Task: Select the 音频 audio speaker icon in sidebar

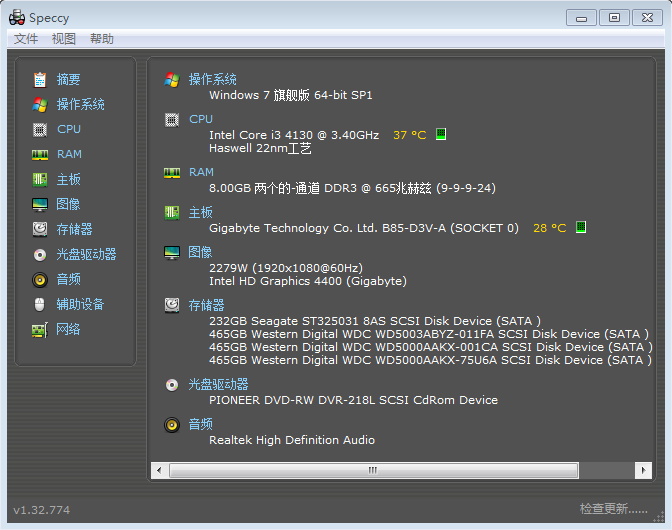Action: [40, 279]
